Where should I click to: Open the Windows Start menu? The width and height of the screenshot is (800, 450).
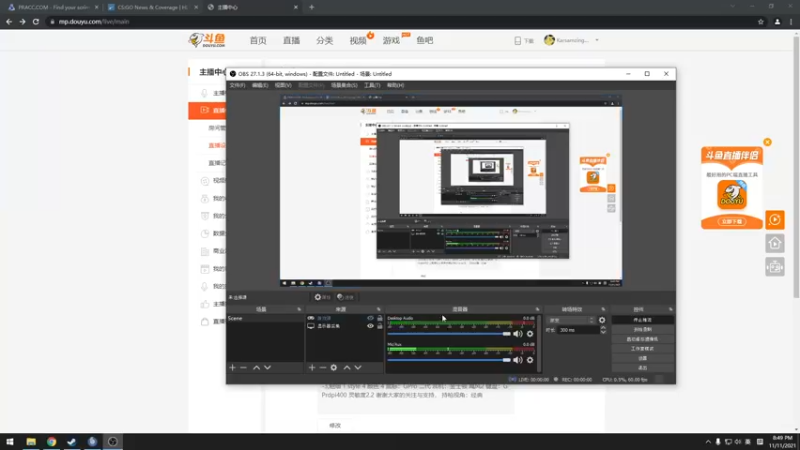10,441
